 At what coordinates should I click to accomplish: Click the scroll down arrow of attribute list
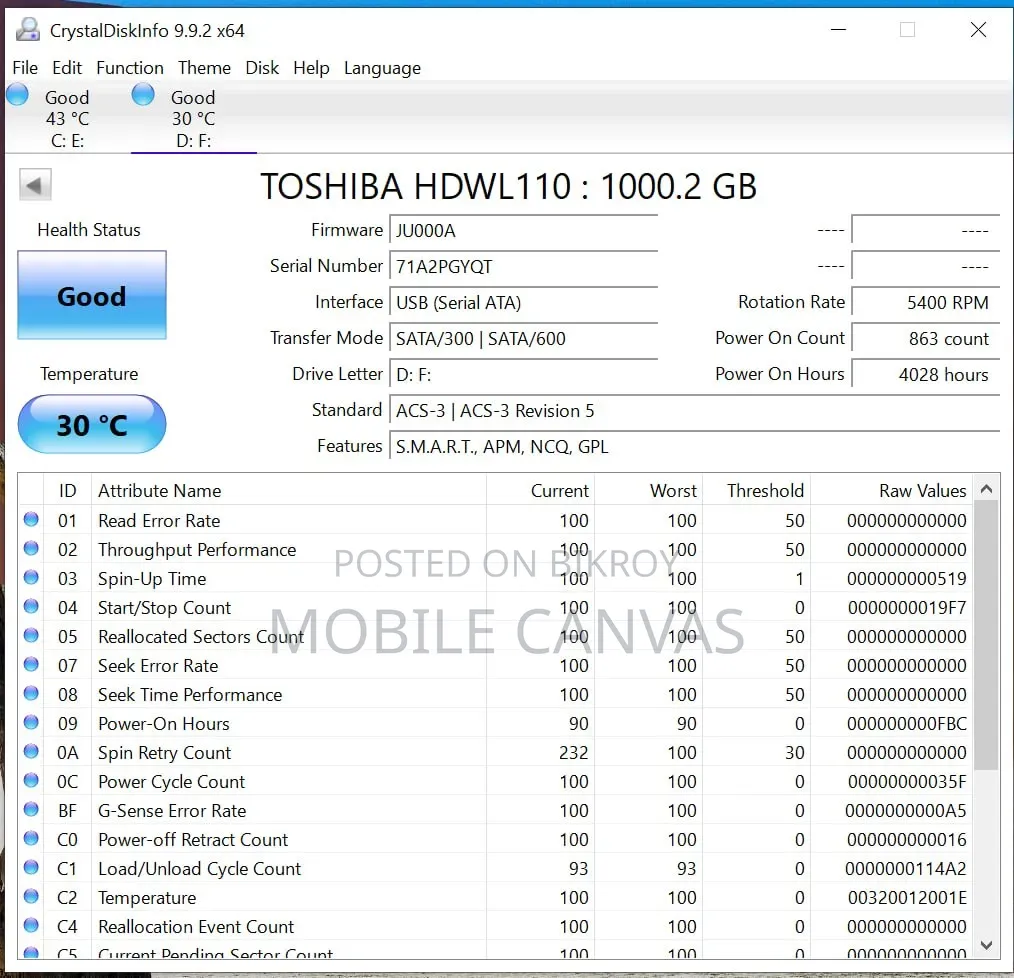coord(986,945)
